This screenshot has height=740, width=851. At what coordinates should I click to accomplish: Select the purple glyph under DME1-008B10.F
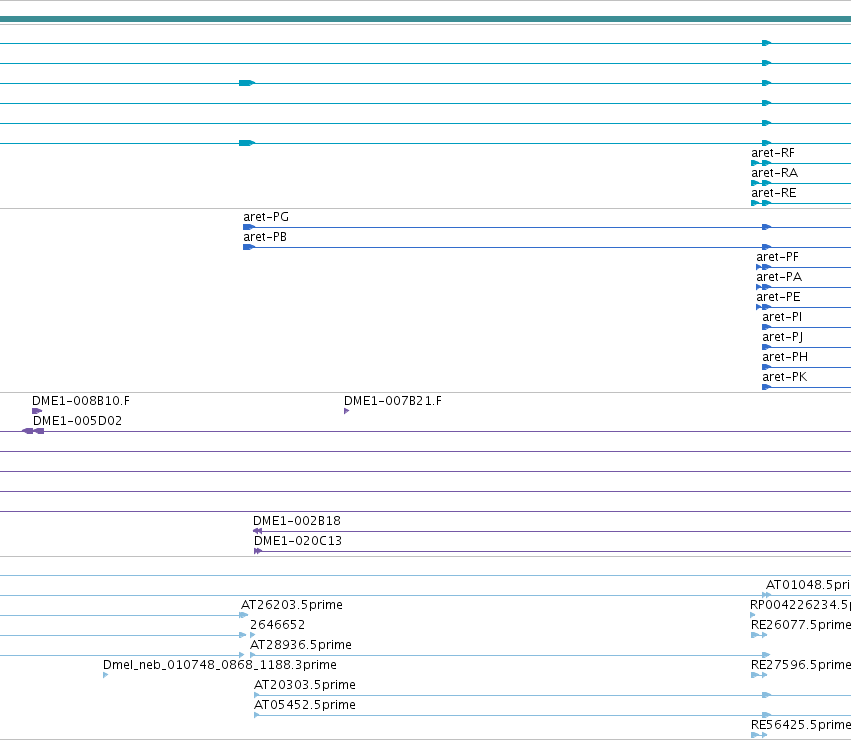click(37, 411)
